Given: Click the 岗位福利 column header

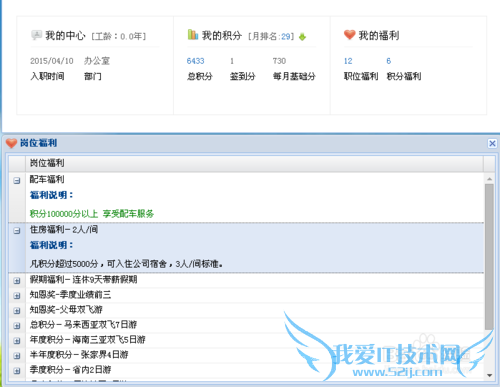Looking at the screenshot, I should coord(254,163).
